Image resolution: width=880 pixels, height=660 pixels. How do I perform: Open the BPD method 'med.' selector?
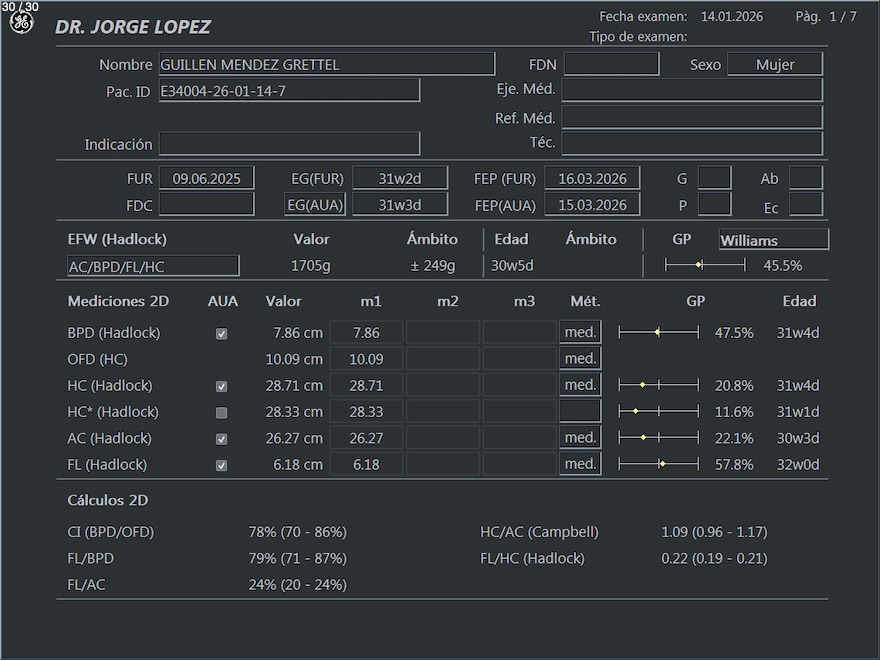point(580,333)
